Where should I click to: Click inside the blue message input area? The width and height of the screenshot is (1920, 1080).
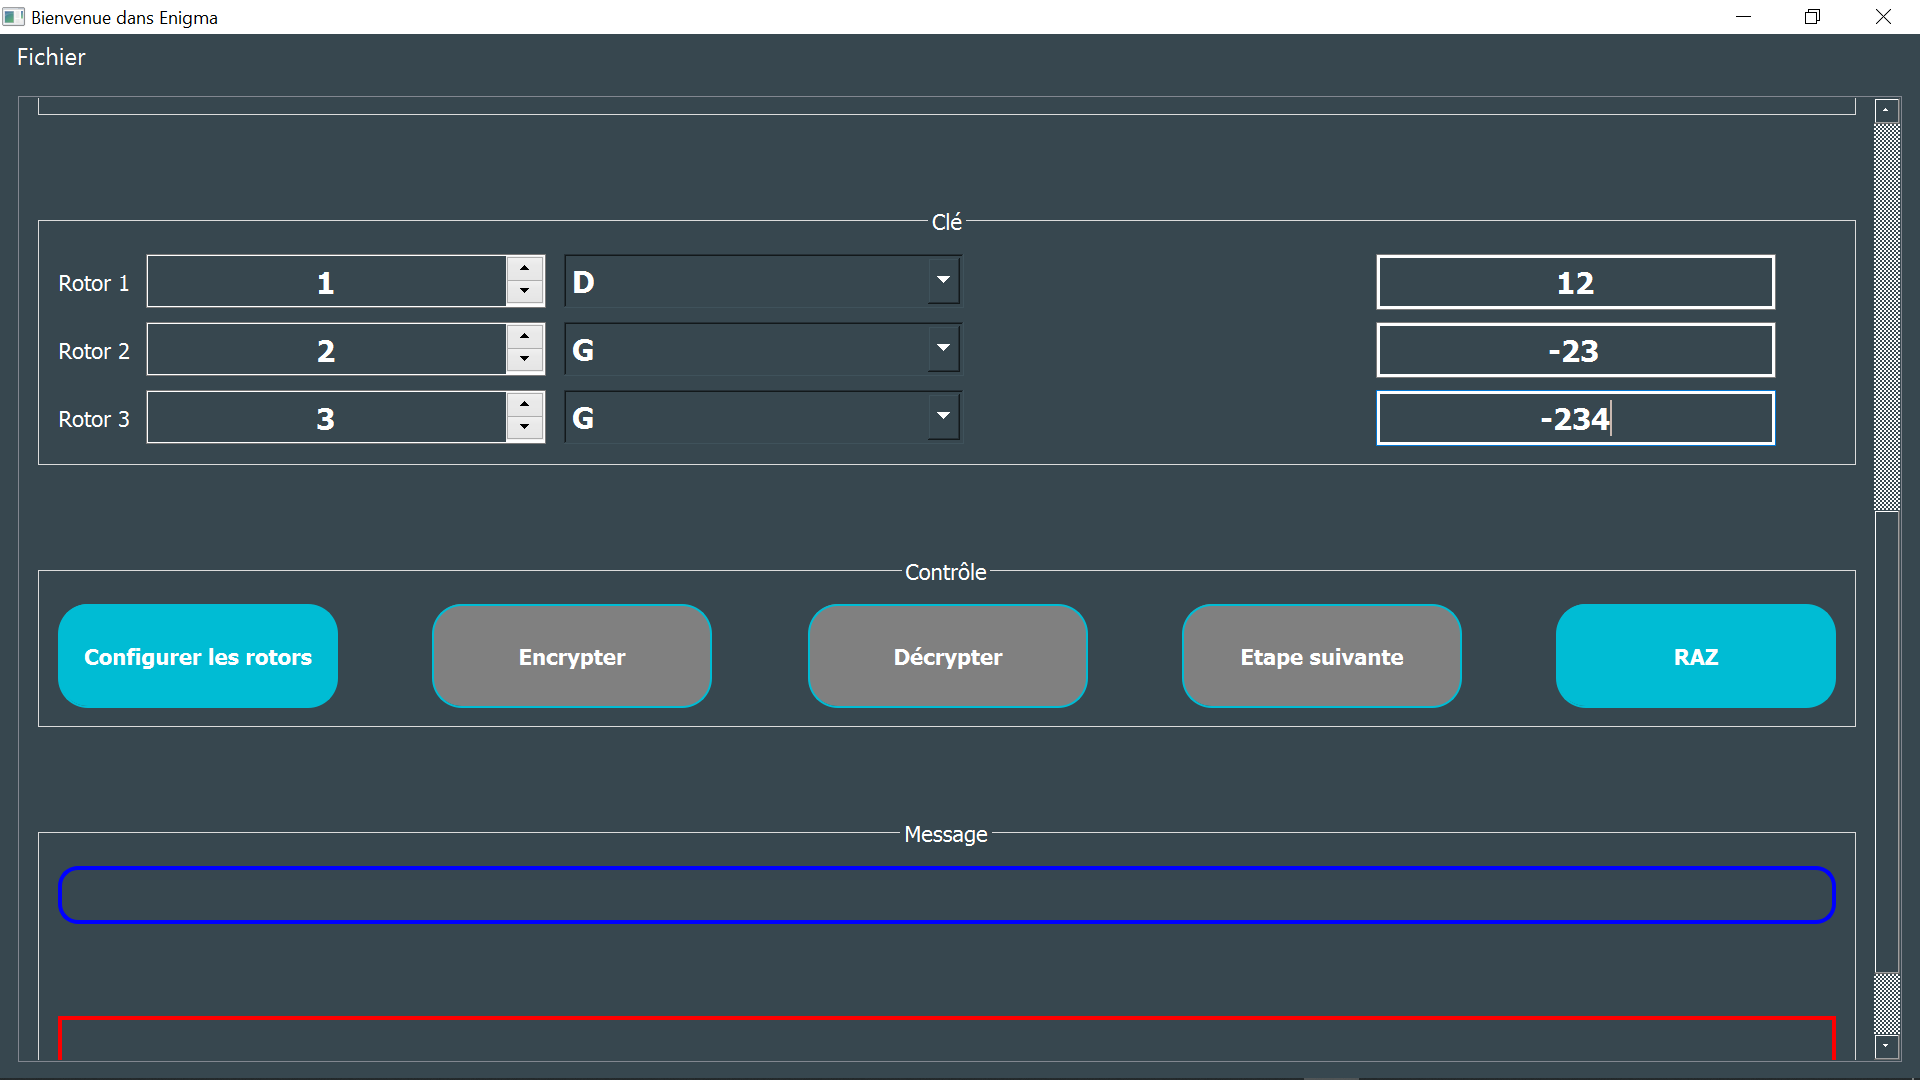click(946, 895)
